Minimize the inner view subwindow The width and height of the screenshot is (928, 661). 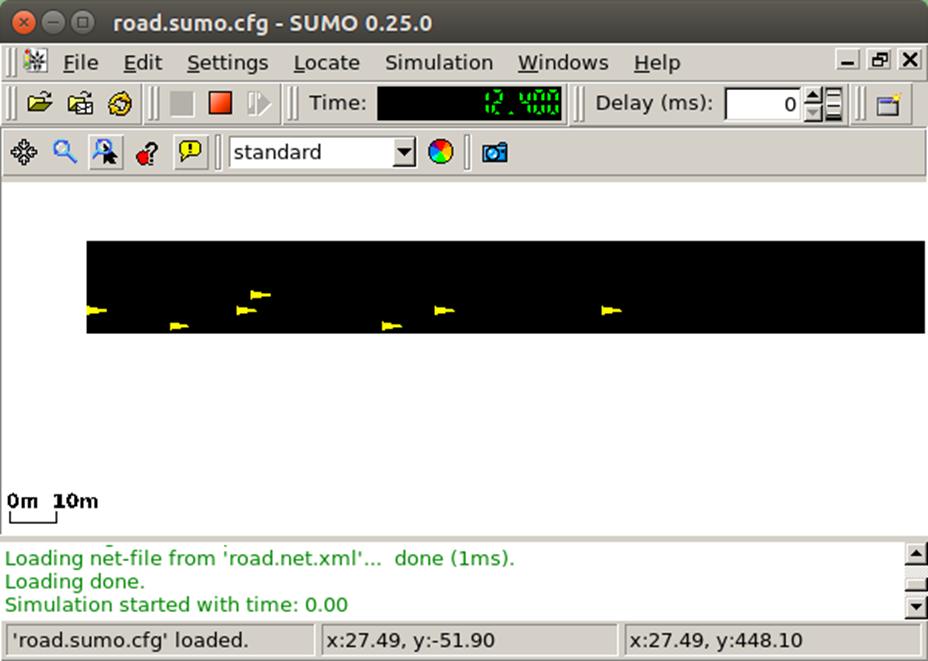click(848, 60)
